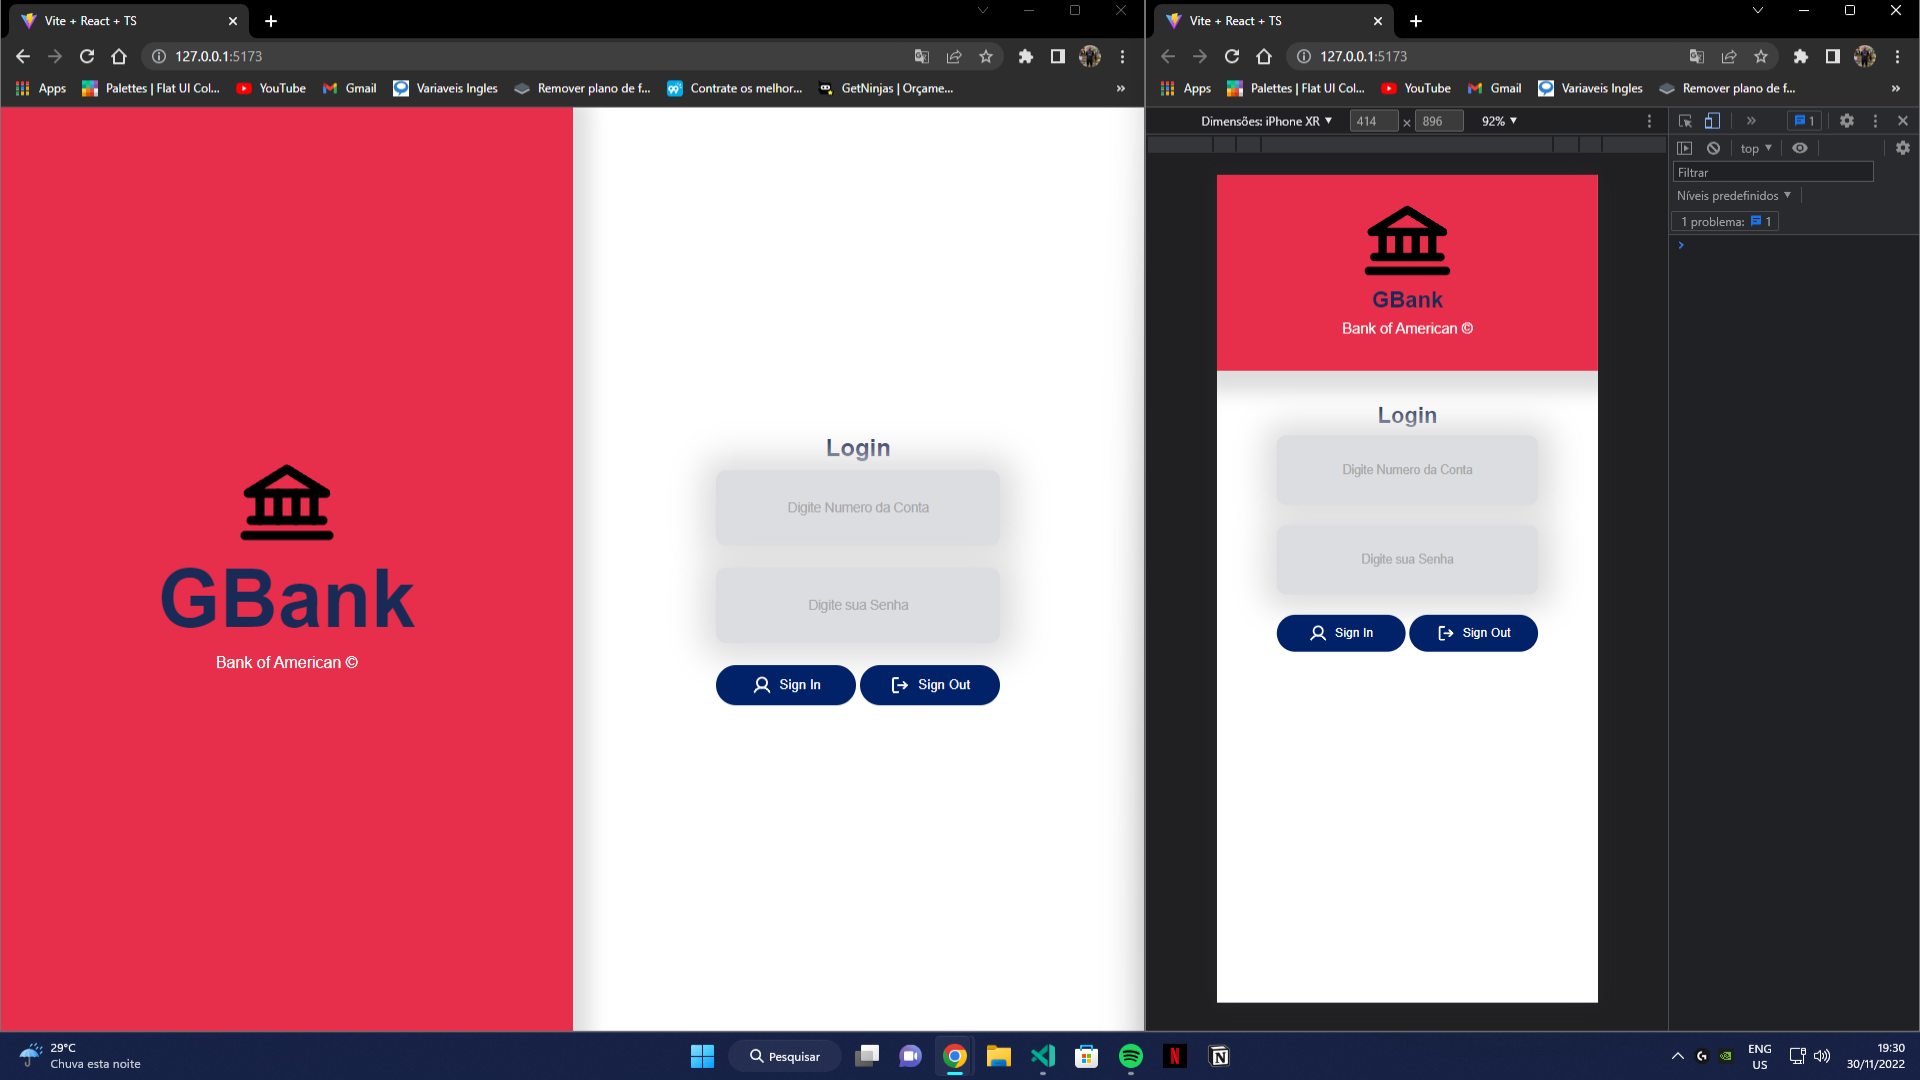The height and width of the screenshot is (1080, 1920).
Task: Show console messages badge with 1 notification
Action: (1804, 120)
